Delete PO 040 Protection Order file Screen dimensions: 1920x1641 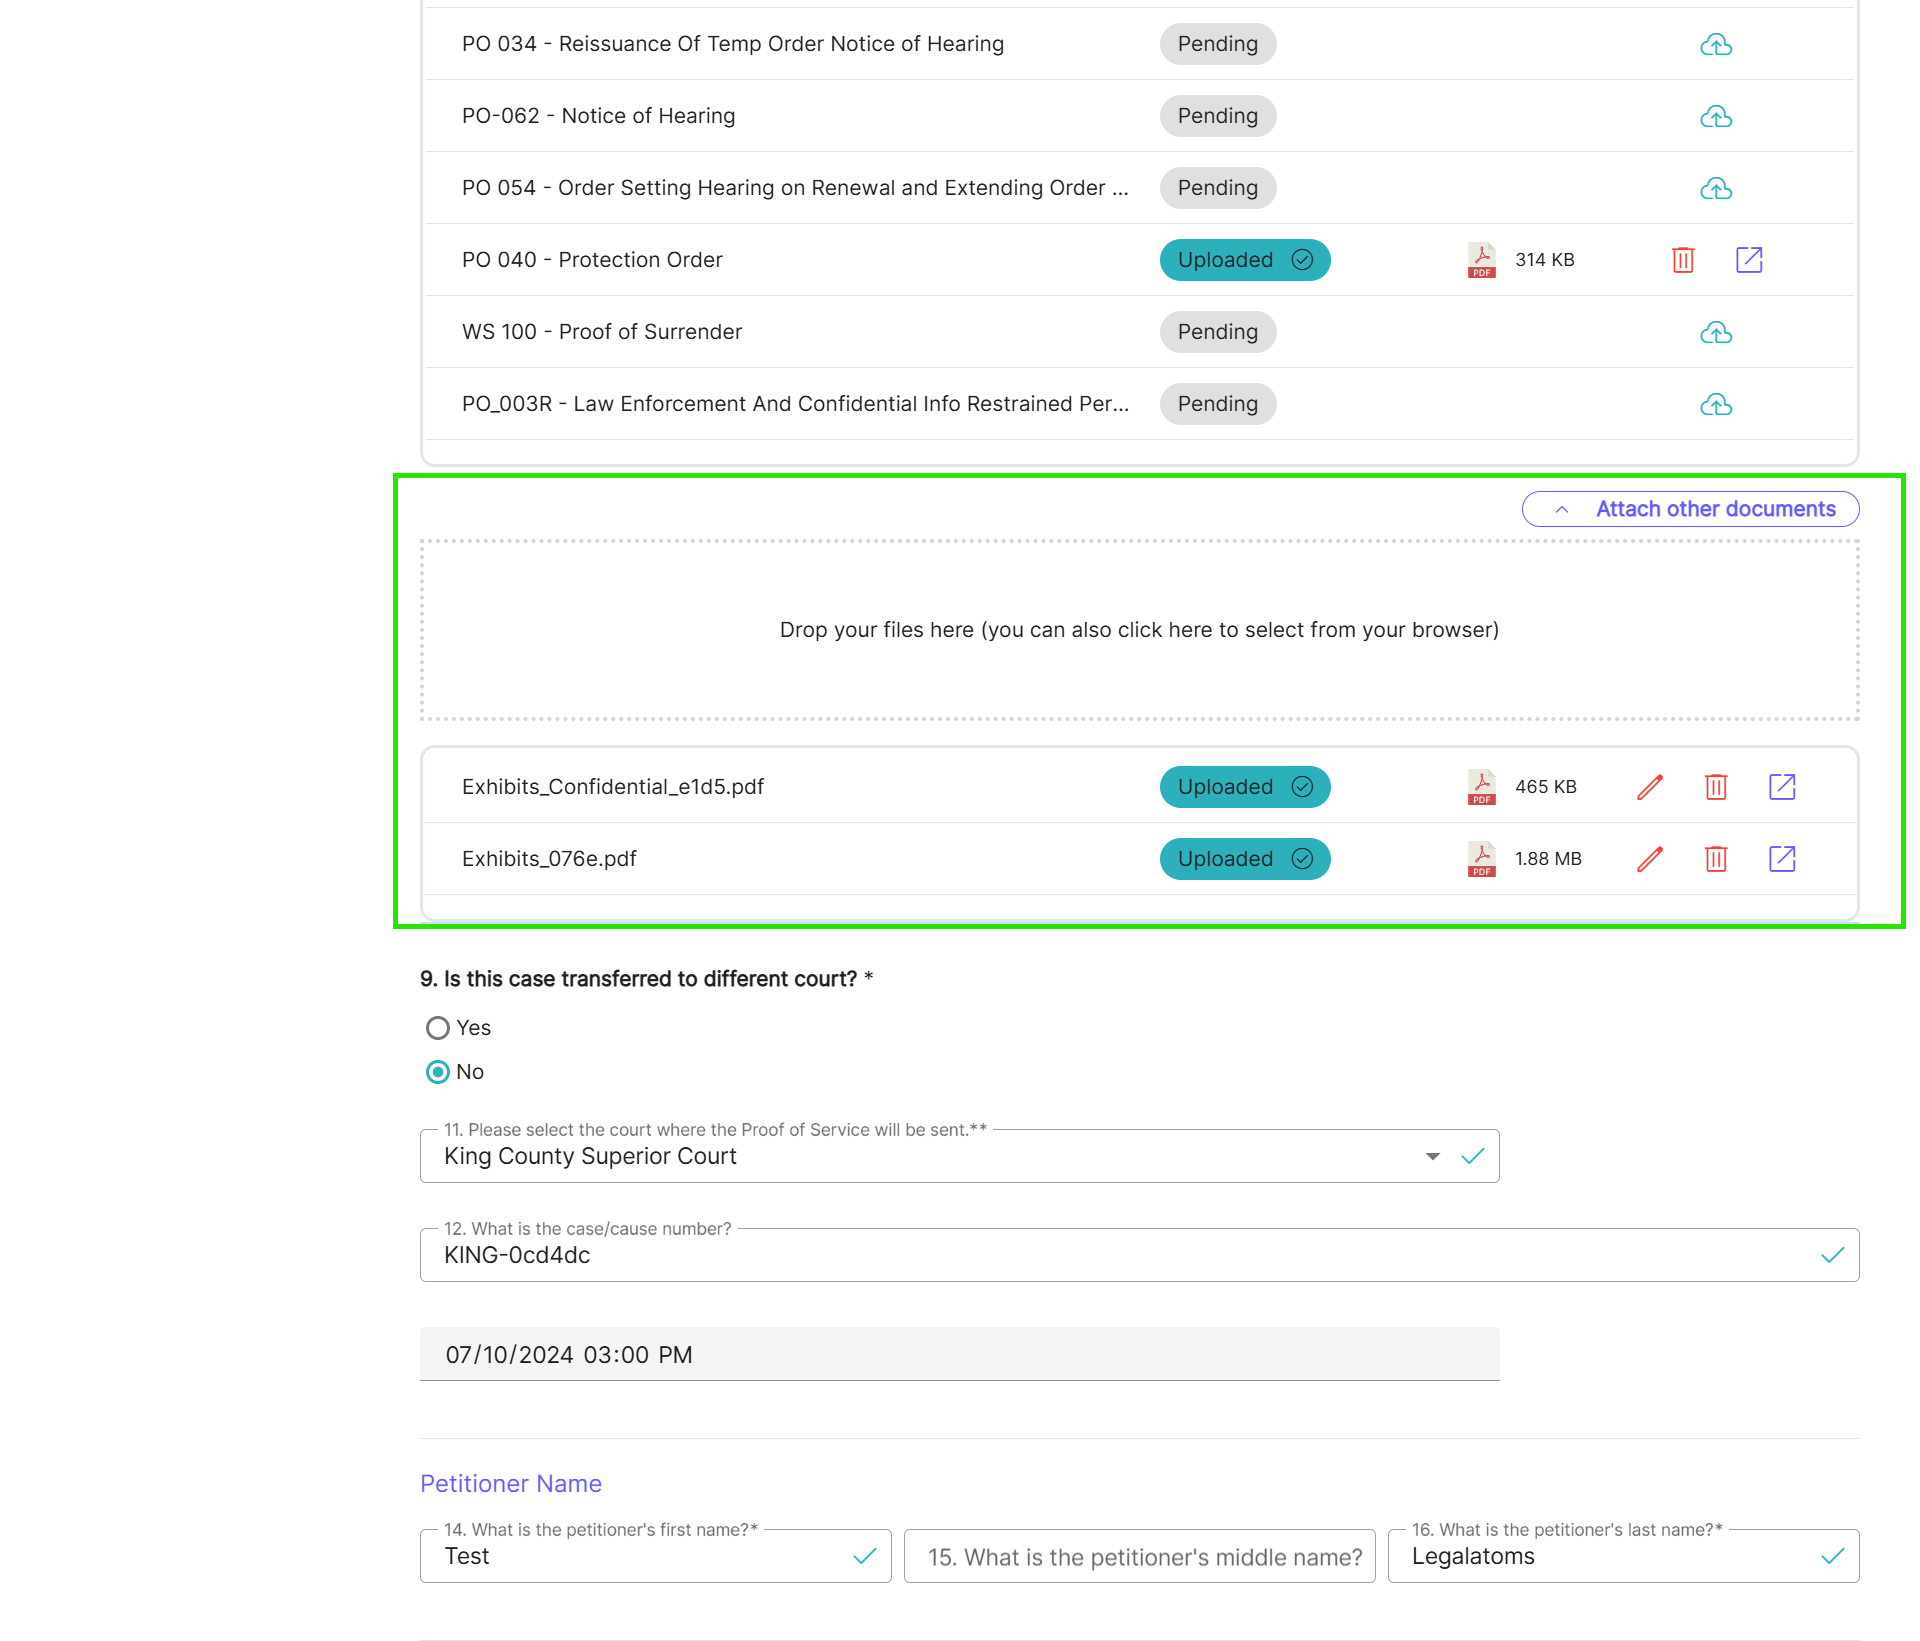[x=1683, y=260]
